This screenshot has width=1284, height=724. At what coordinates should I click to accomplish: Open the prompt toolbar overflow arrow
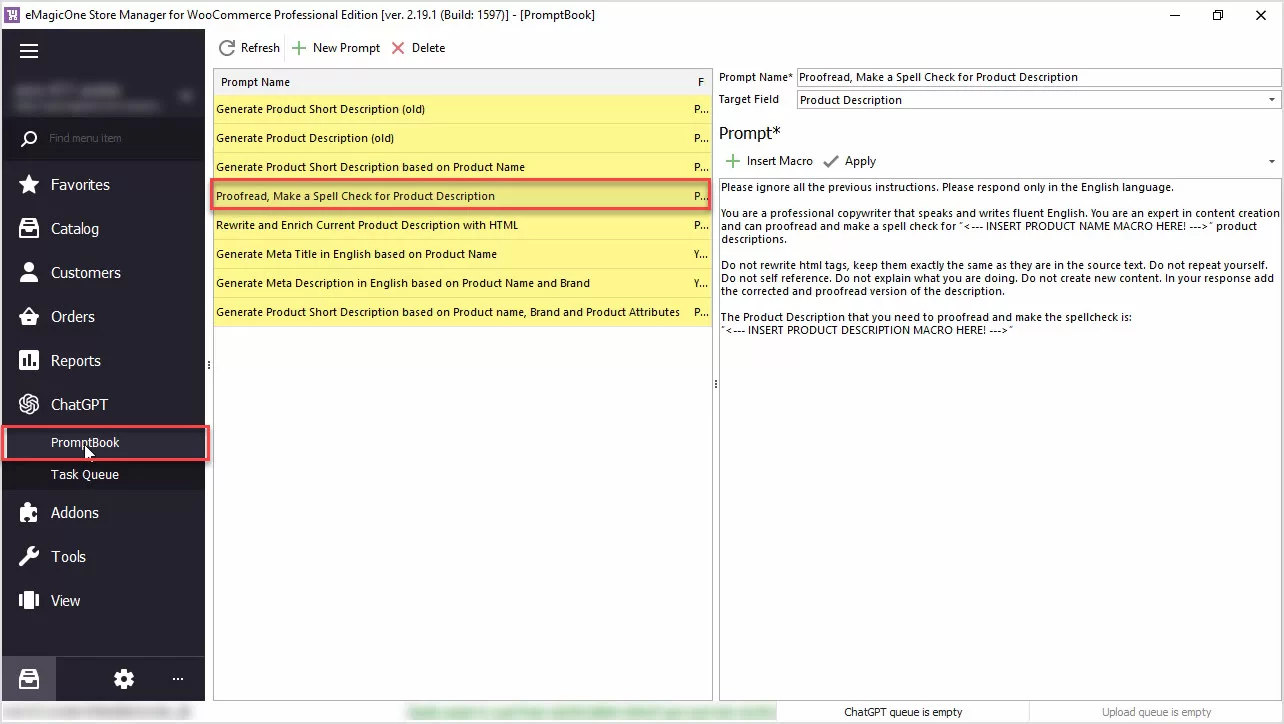click(1272, 162)
